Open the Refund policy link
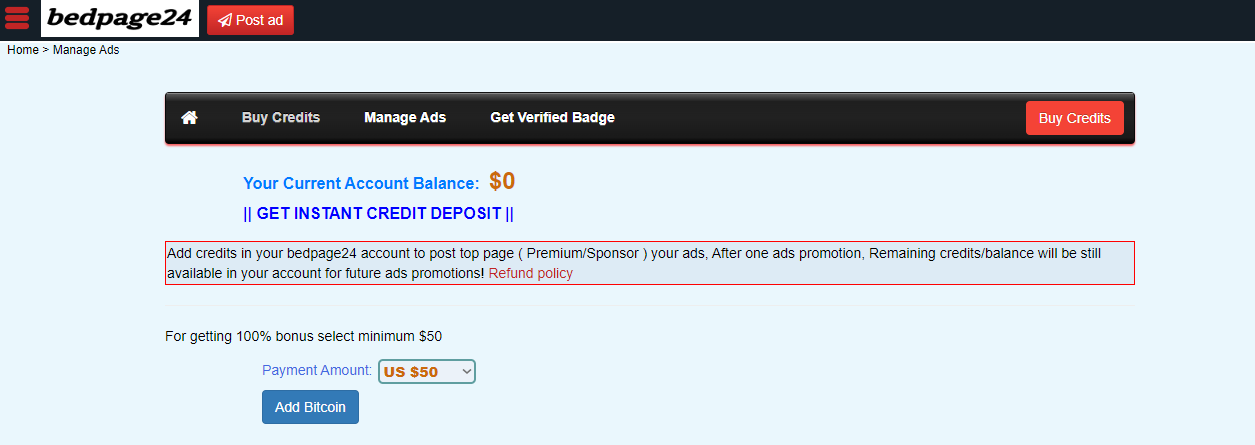 [530, 273]
